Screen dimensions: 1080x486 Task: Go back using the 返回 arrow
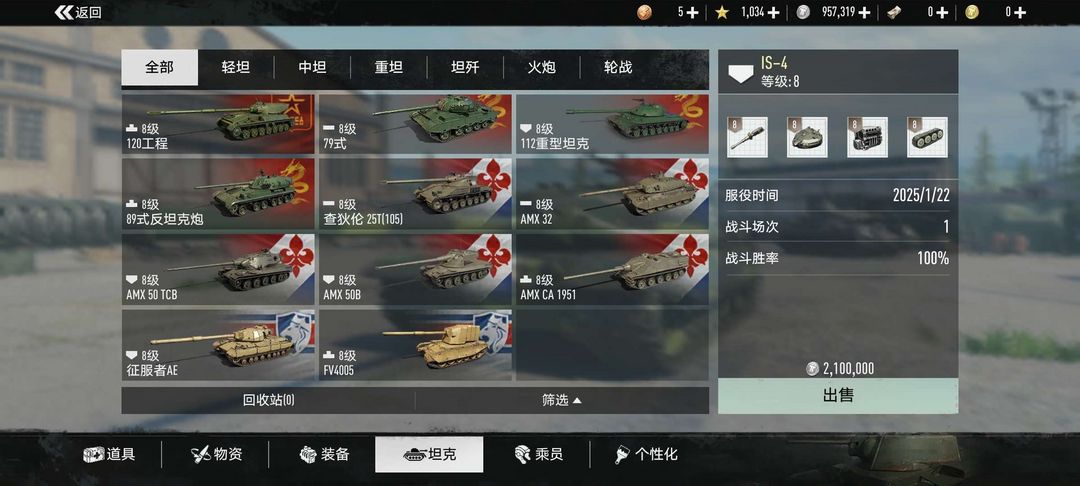coord(78,12)
